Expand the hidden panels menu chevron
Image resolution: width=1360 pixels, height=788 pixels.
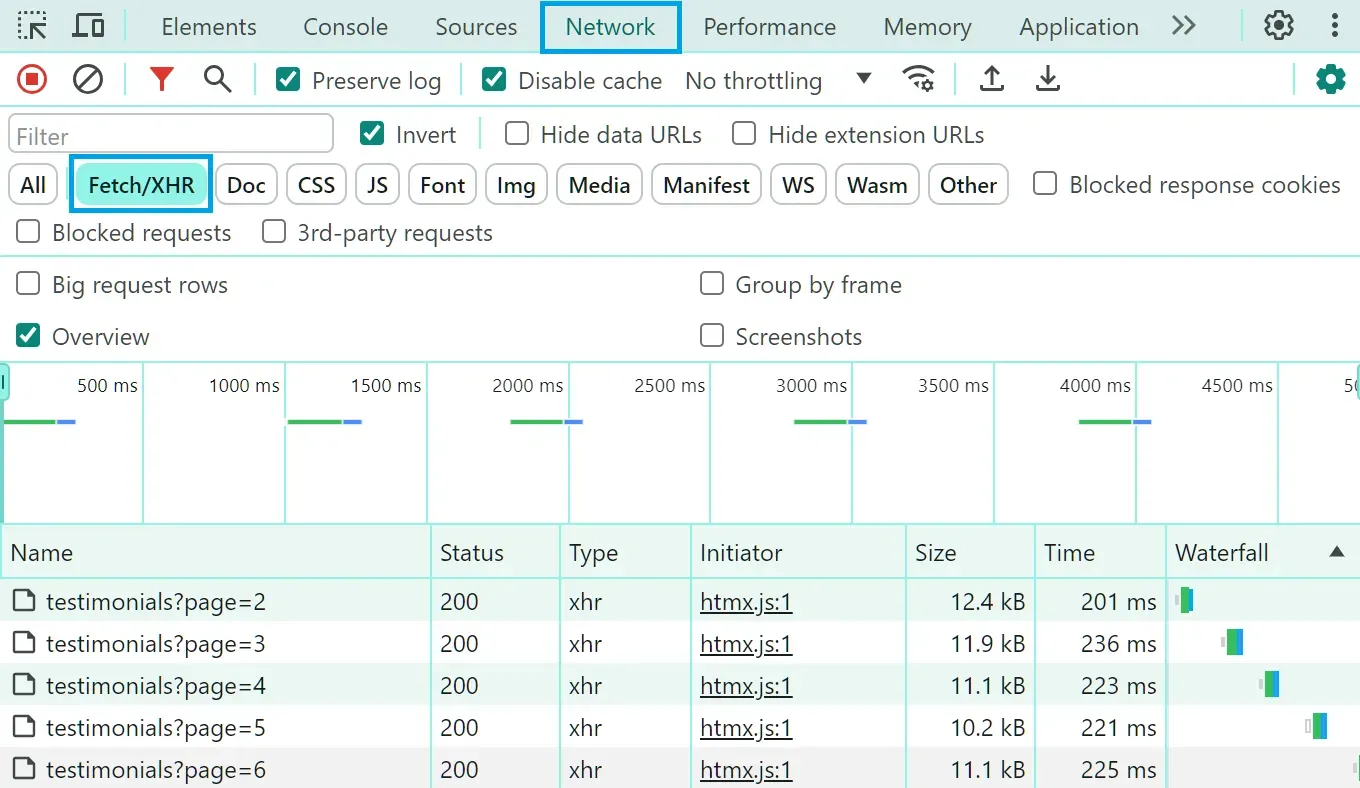(x=1183, y=27)
